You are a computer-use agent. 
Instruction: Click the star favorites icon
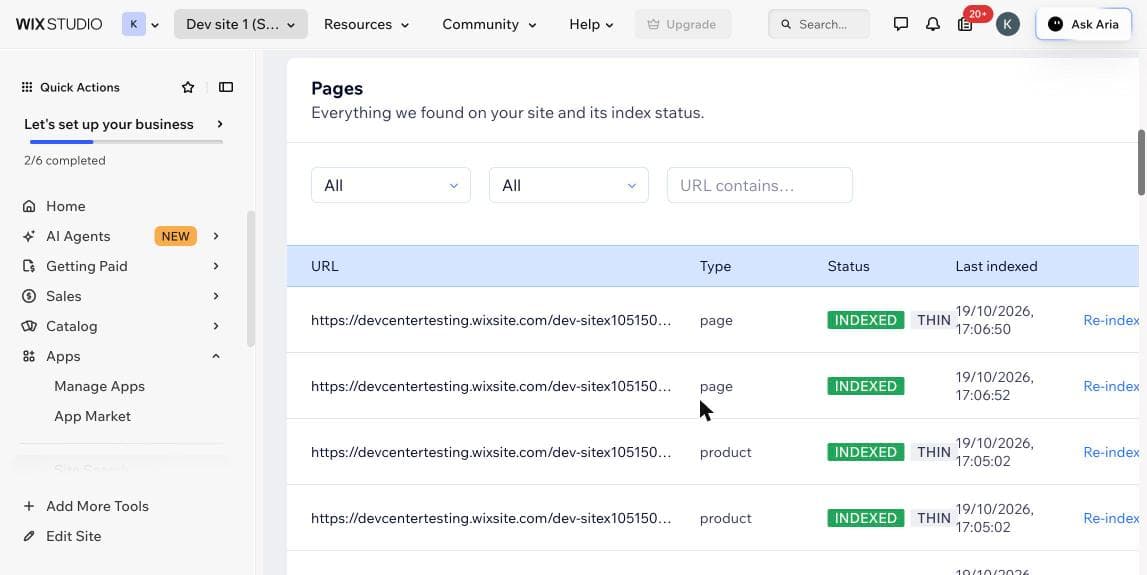188,87
